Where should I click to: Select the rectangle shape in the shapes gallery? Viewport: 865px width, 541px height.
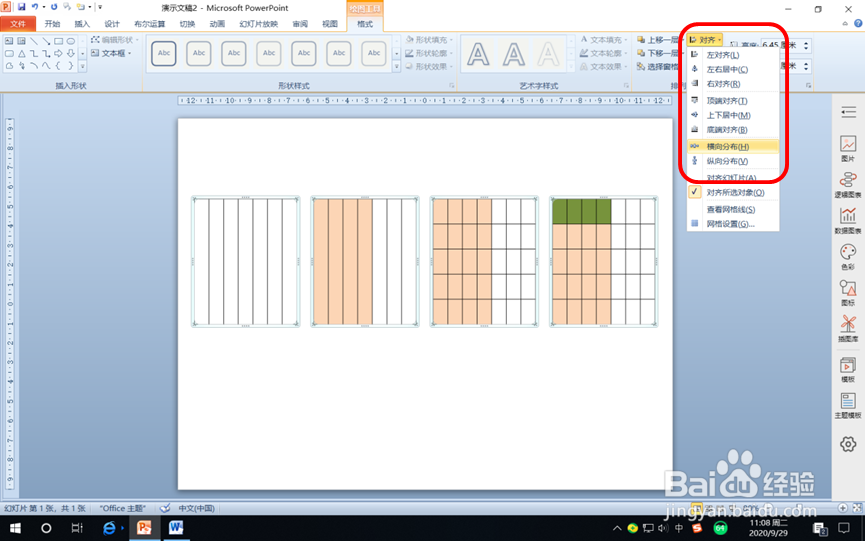58,41
